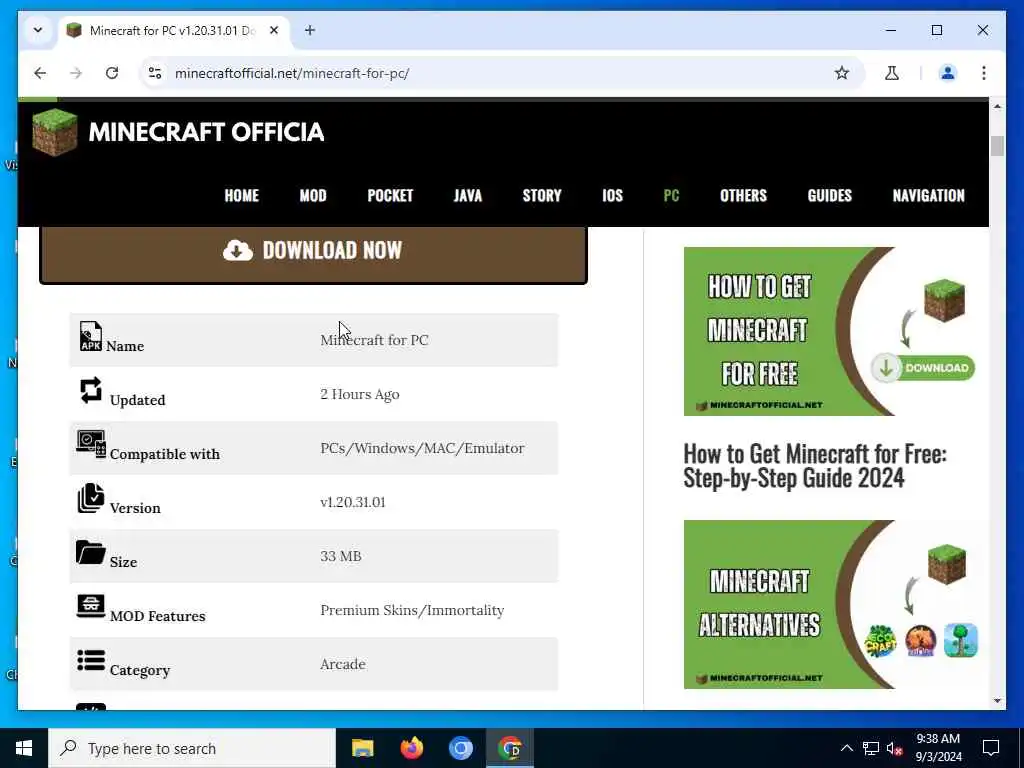Viewport: 1024px width, 768px height.
Task: View site information icon in address bar
Action: (x=155, y=73)
